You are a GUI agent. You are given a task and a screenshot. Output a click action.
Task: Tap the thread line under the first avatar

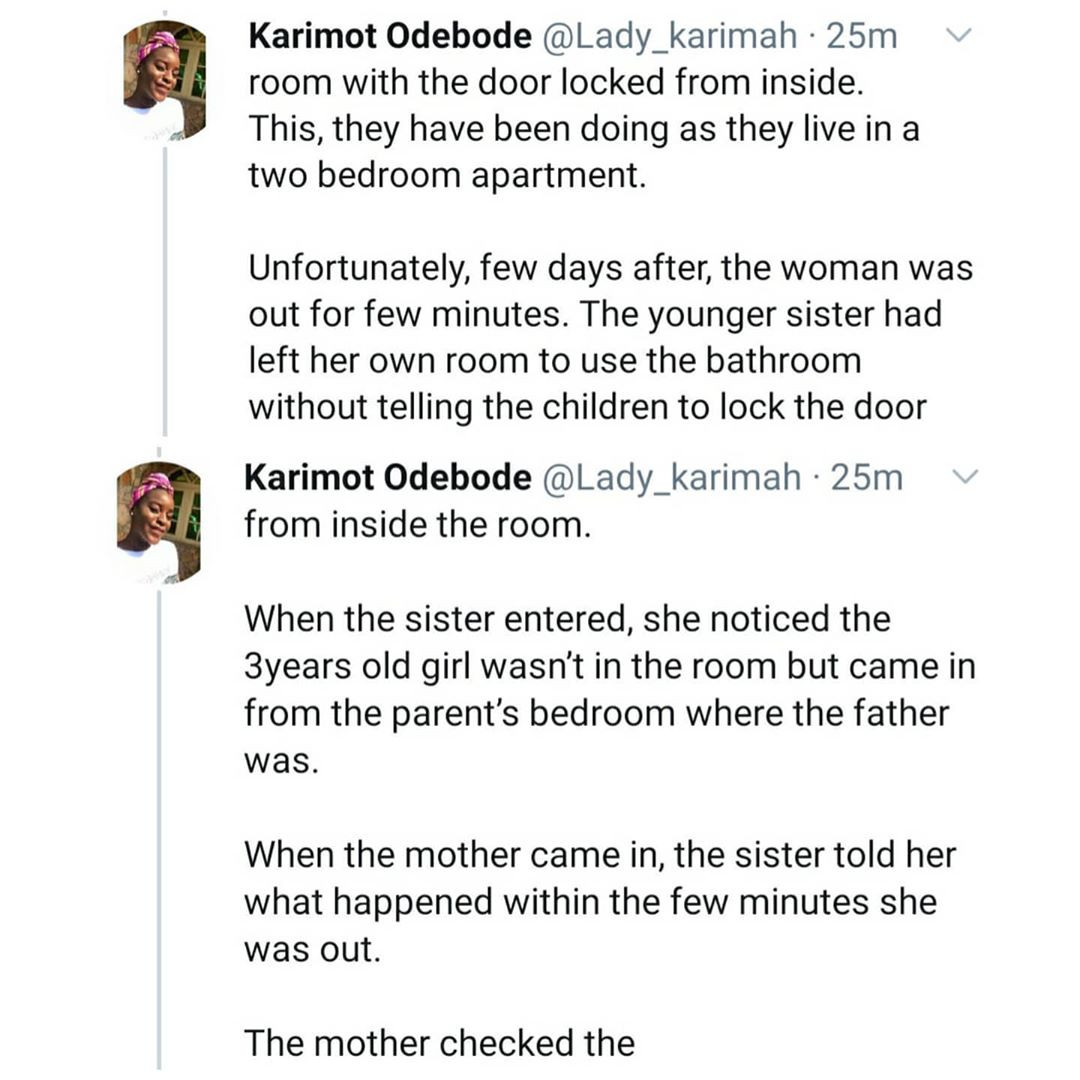coord(165,291)
